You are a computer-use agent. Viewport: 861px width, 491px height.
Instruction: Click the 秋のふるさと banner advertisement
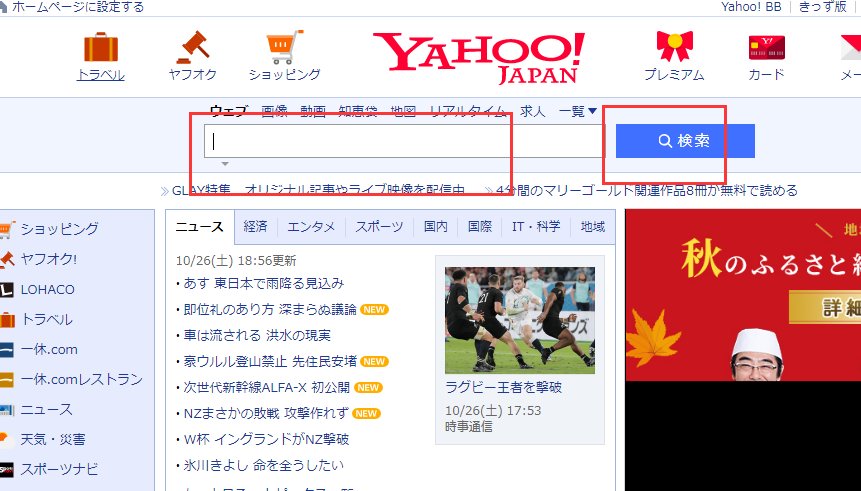[743, 295]
